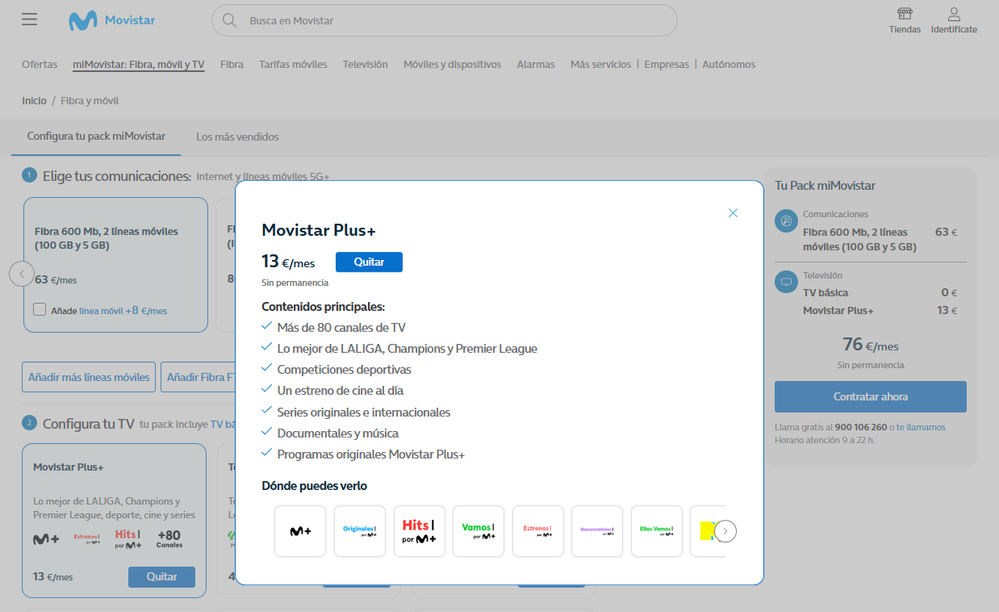Open the Televisión menu item
Image resolution: width=999 pixels, height=612 pixels.
pyautogui.click(x=365, y=65)
